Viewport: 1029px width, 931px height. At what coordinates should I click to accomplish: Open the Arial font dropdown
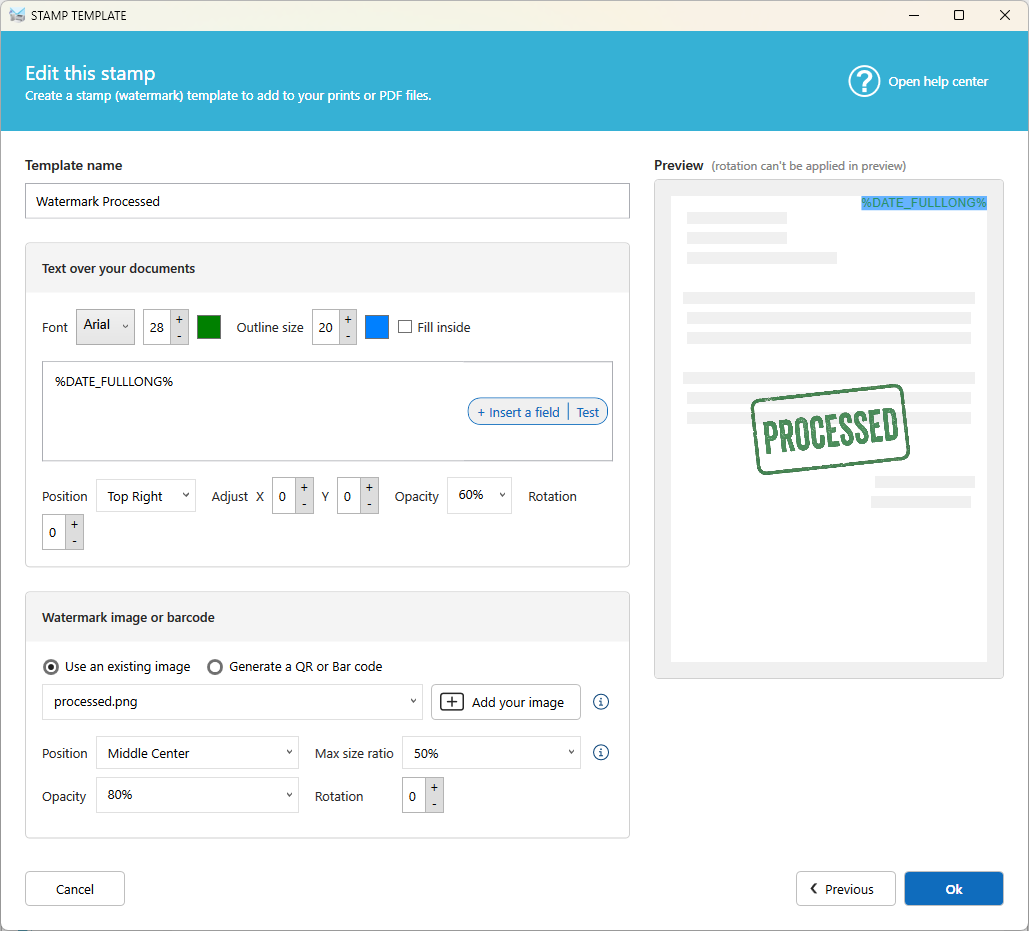[105, 326]
